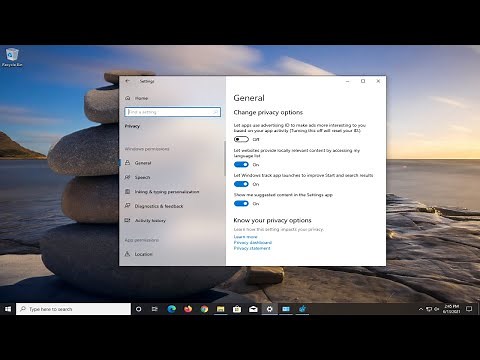This screenshot has height=360, width=480.
Task: Click the Find a setting search box
Action: [173, 112]
